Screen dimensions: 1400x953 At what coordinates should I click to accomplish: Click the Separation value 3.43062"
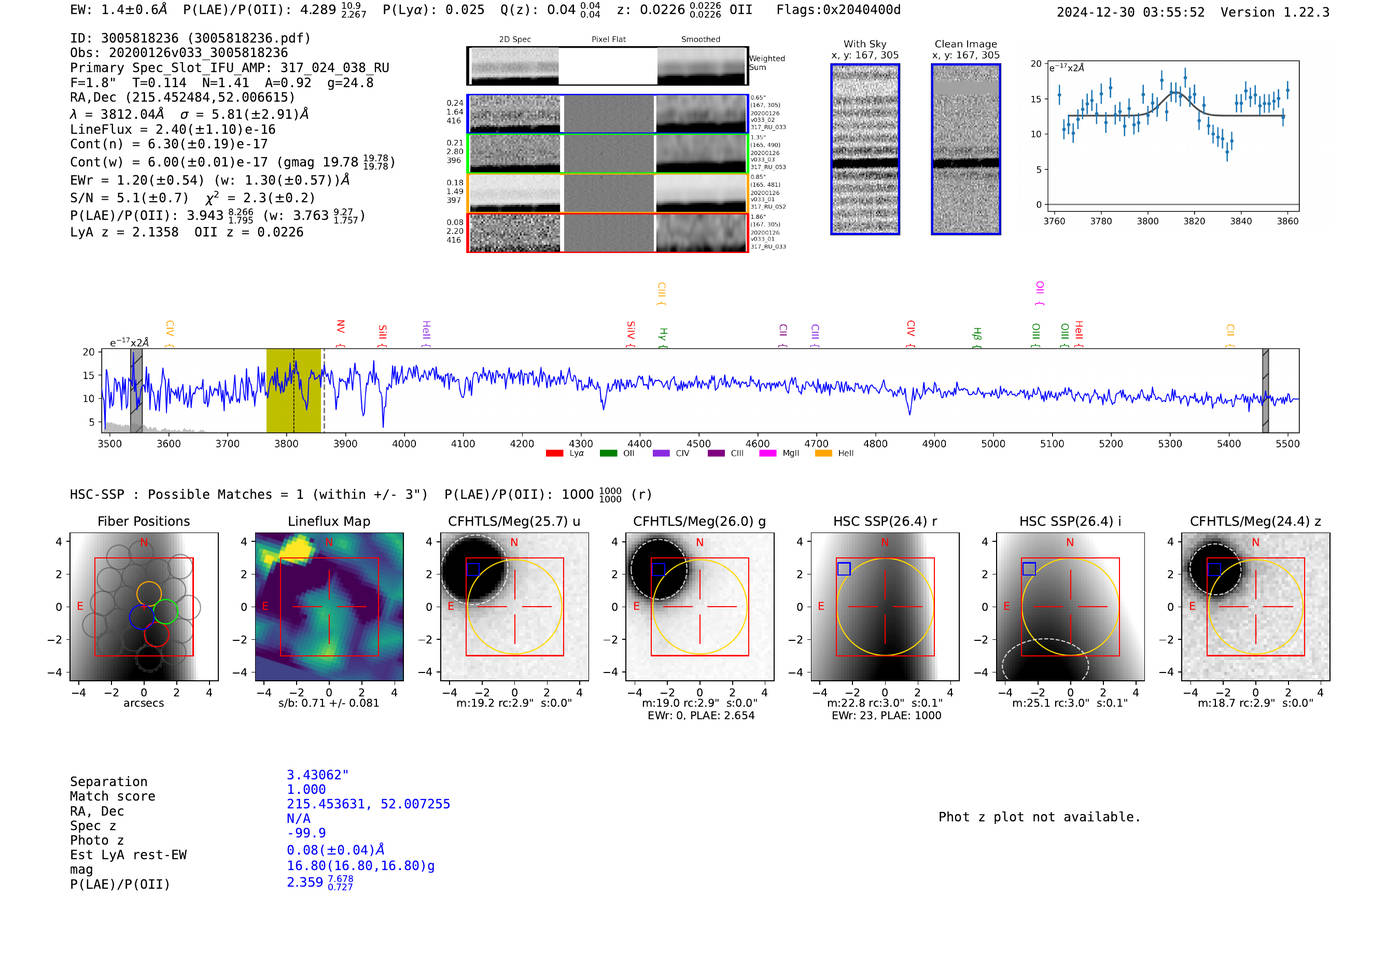[318, 775]
